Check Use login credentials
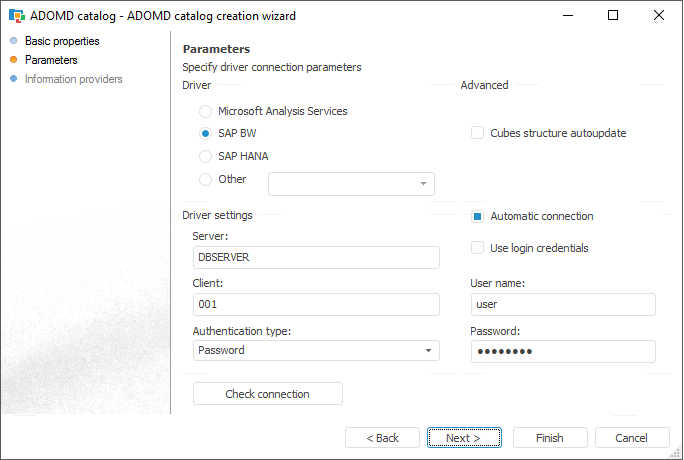 click(x=478, y=248)
